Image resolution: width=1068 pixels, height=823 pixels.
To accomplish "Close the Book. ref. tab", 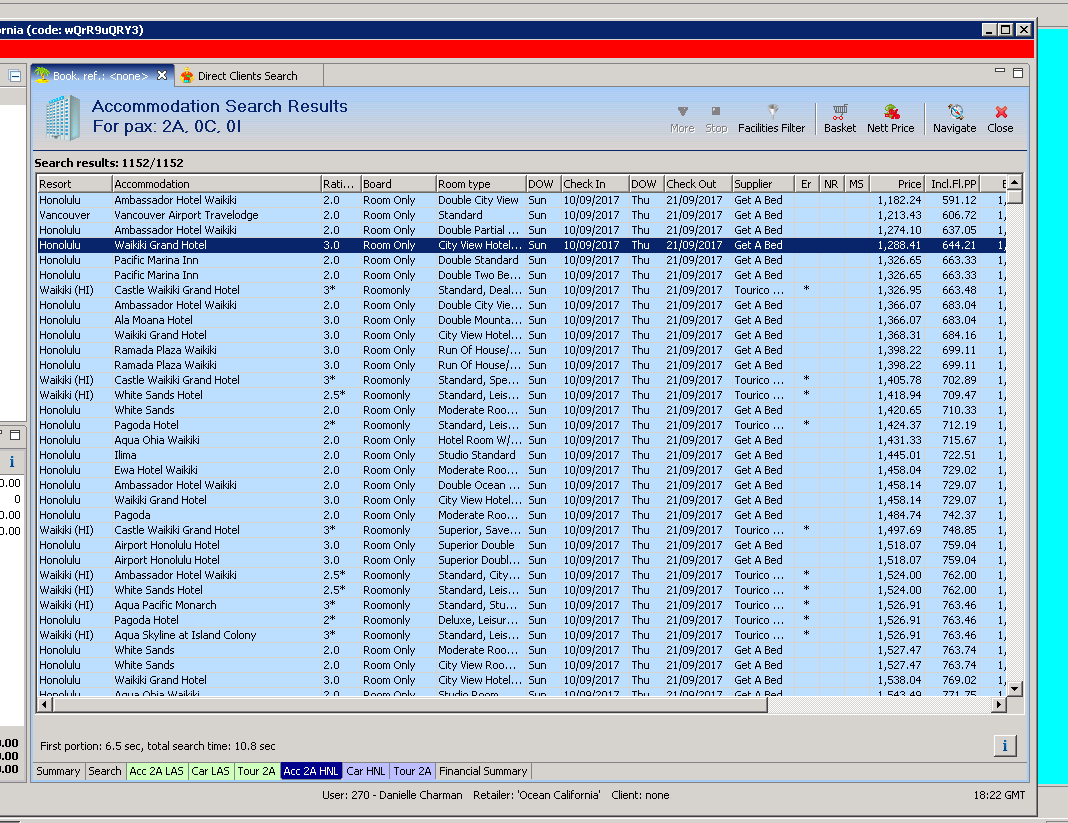I will coord(163,76).
